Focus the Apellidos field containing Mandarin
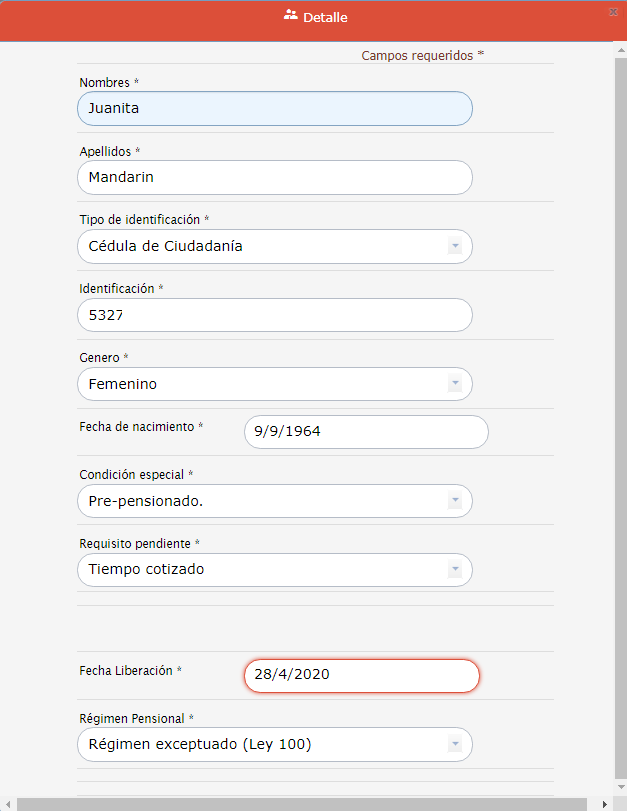 (274, 178)
